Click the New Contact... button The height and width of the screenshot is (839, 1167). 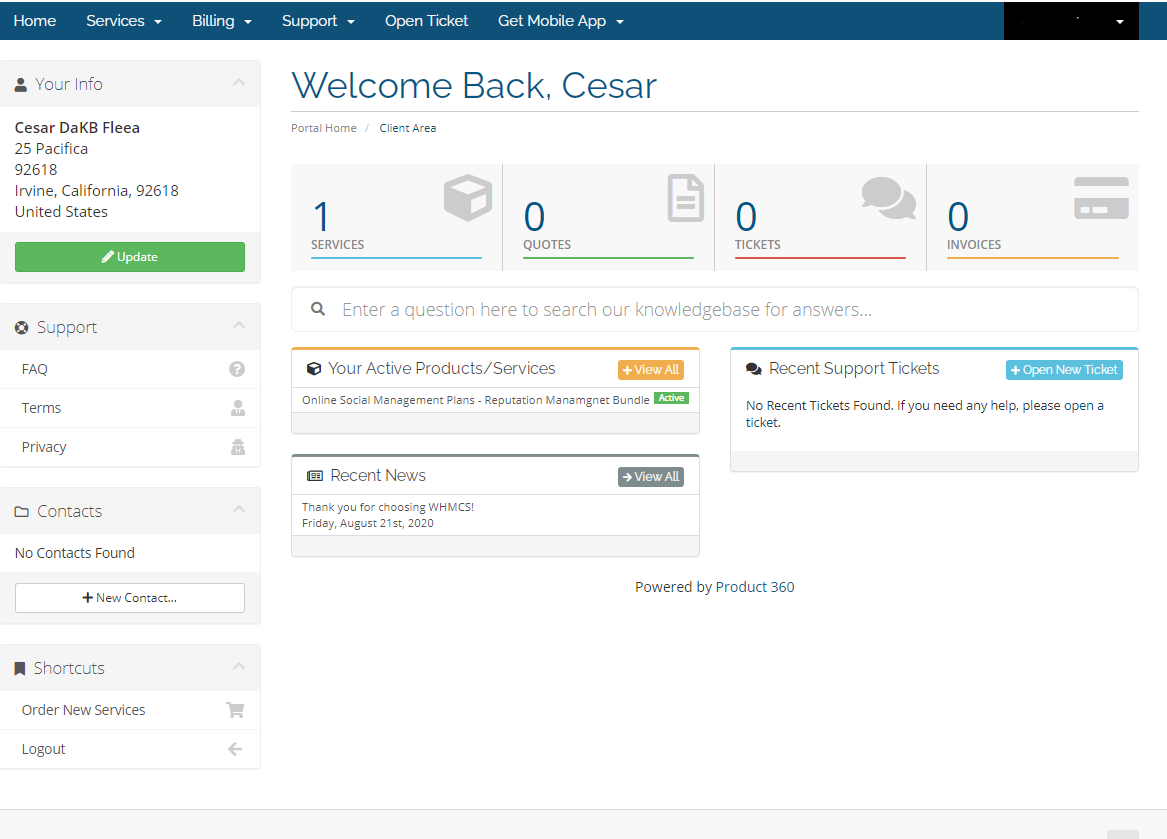130,598
